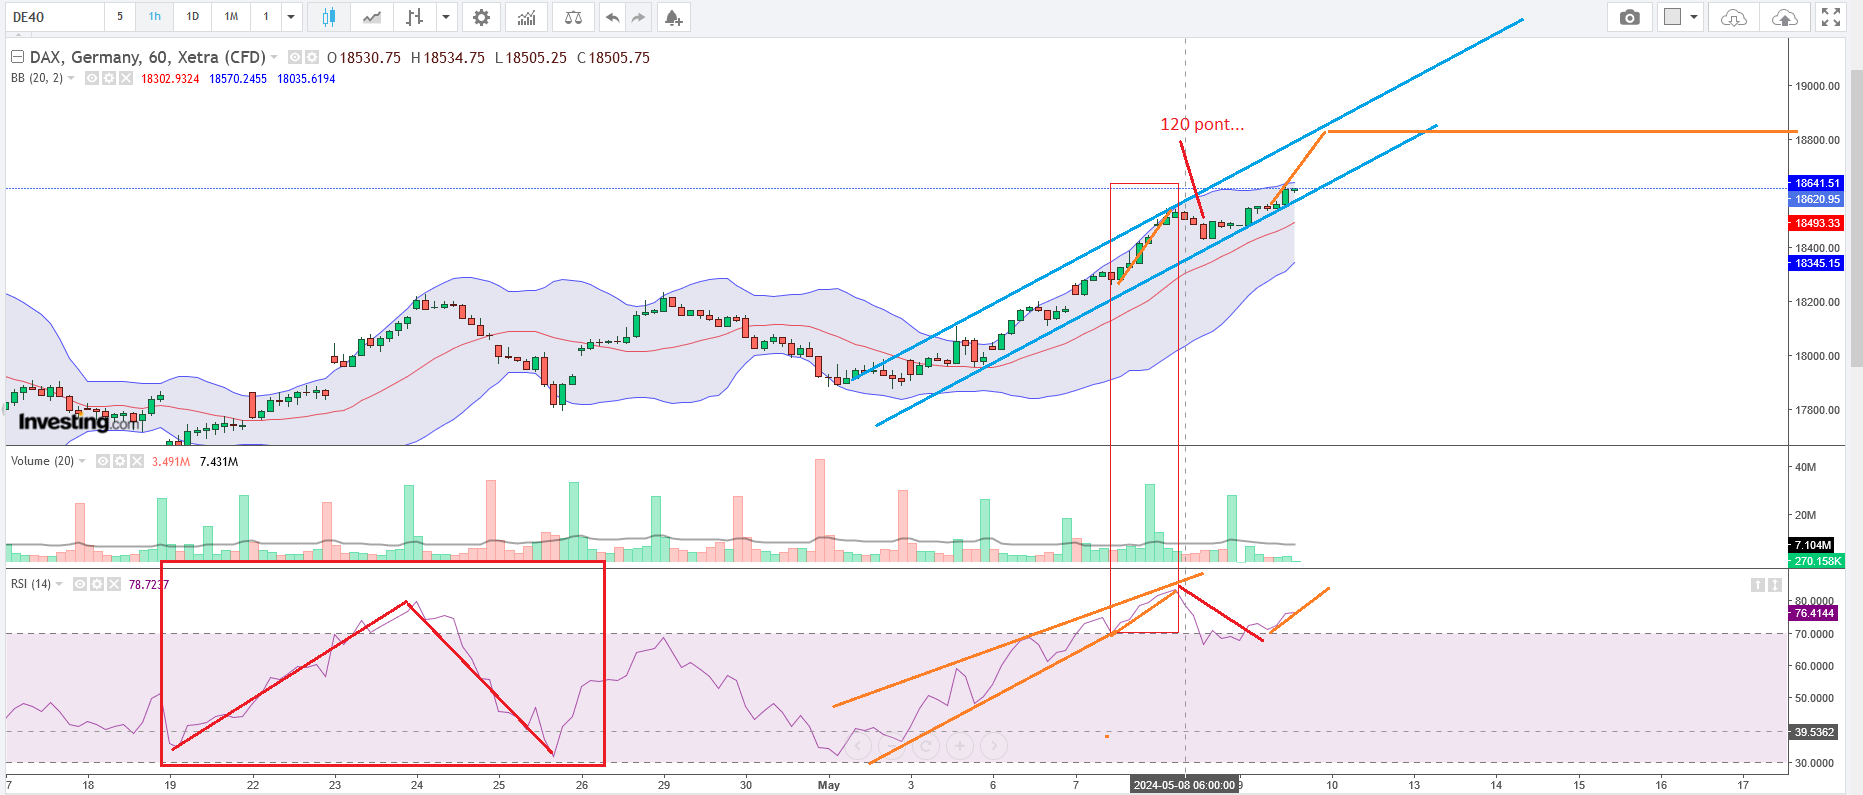
Task: Add a new price alert
Action: click(673, 17)
